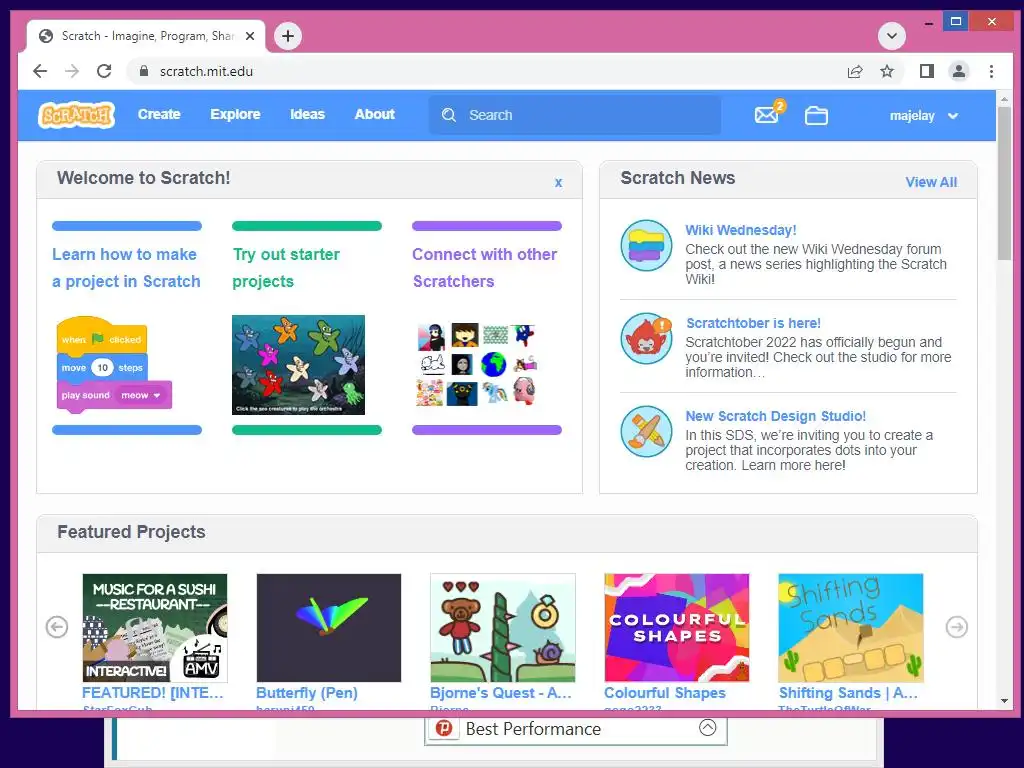Open the My Stuff folder icon
Image resolution: width=1024 pixels, height=768 pixels.
point(816,116)
